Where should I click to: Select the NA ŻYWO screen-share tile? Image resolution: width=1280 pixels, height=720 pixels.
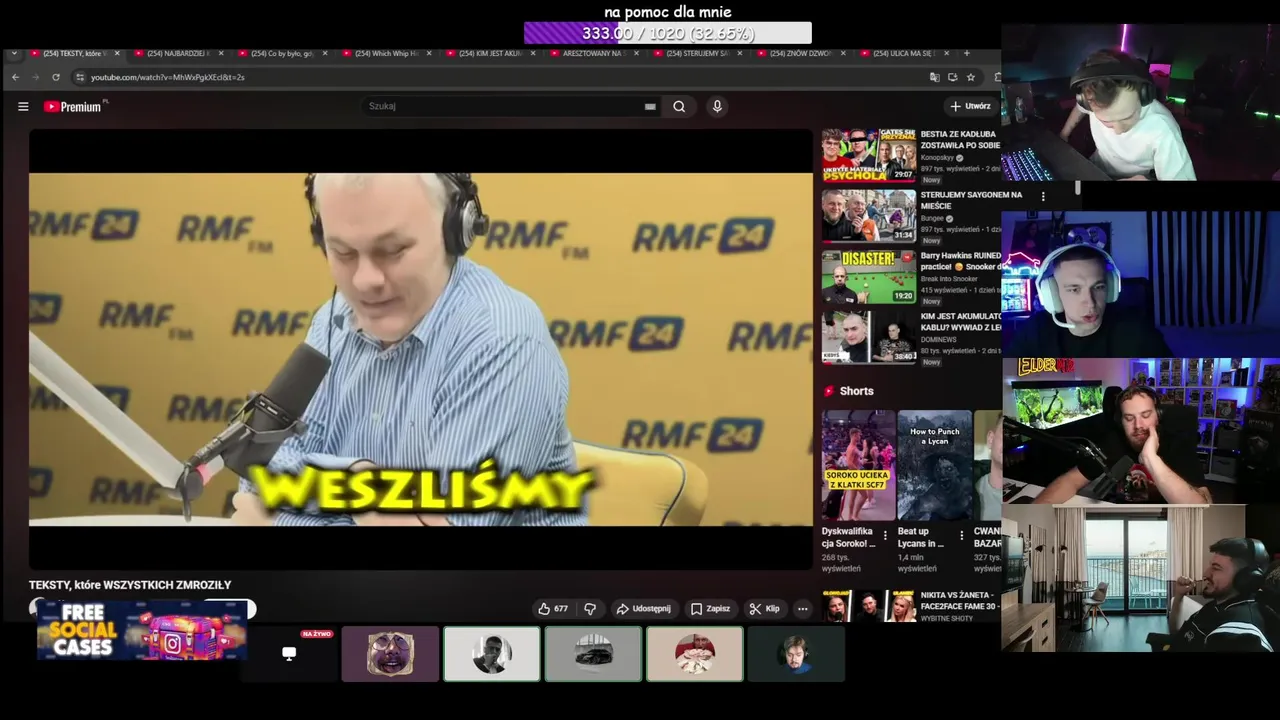tap(289, 654)
